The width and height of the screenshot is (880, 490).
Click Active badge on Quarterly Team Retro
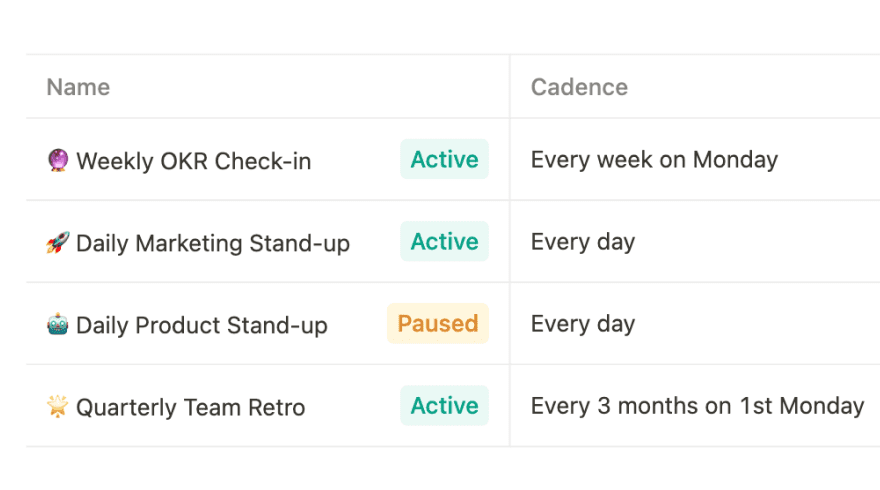pyautogui.click(x=444, y=405)
